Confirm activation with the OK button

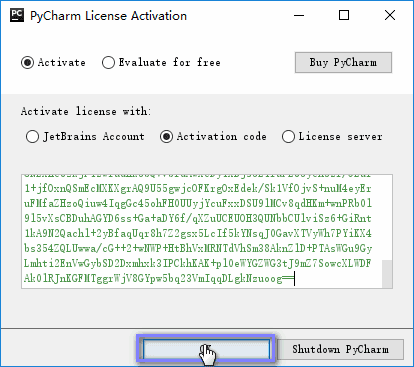[x=206, y=349]
